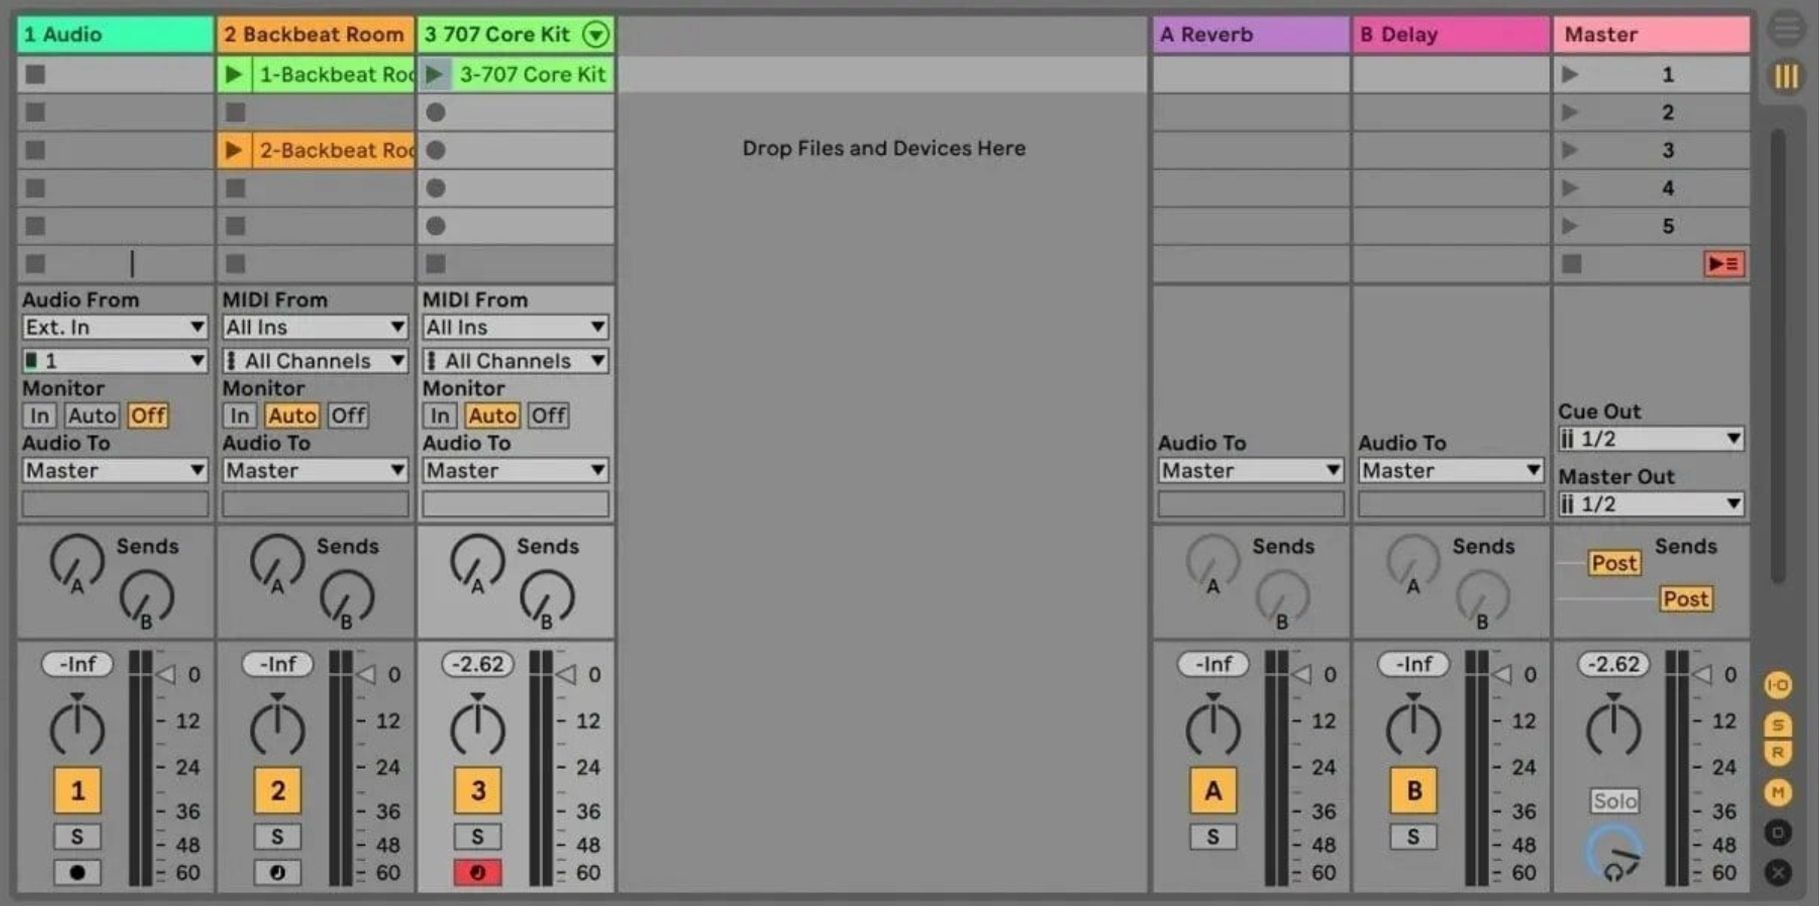
Task: Disarm the 3 707 Core Kit track
Action: pyautogui.click(x=477, y=873)
